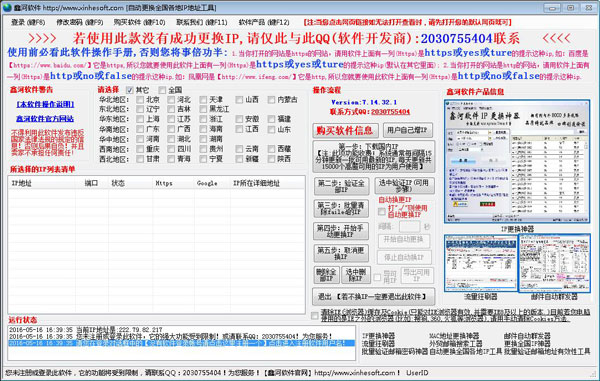Screen dimensions: 600x381
Task: Check the 广东 checkbox
Action: click(x=140, y=129)
